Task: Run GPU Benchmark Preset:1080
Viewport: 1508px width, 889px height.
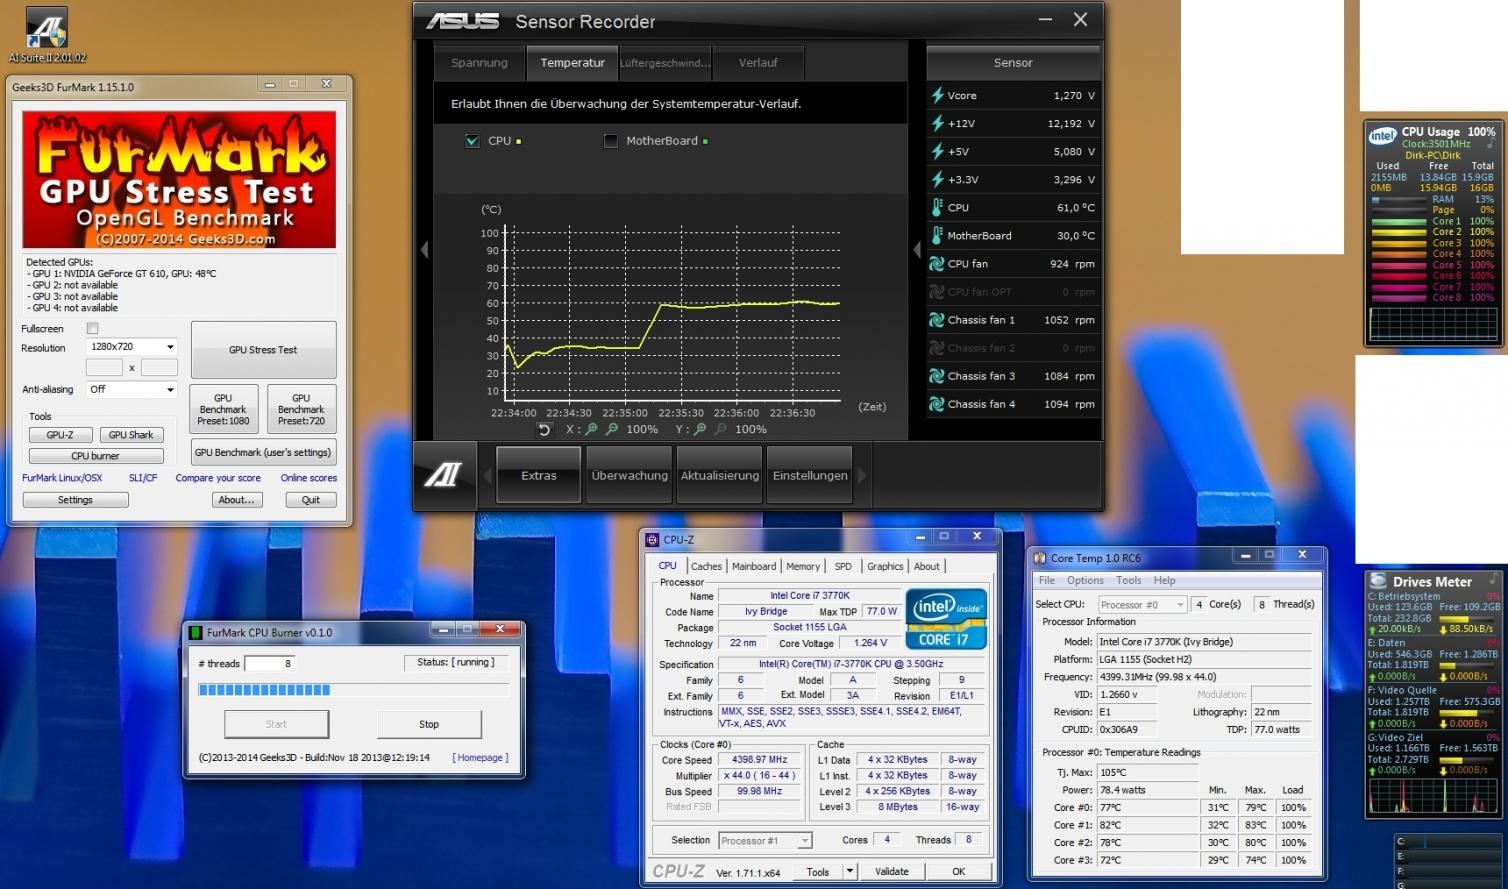Action: coord(223,409)
